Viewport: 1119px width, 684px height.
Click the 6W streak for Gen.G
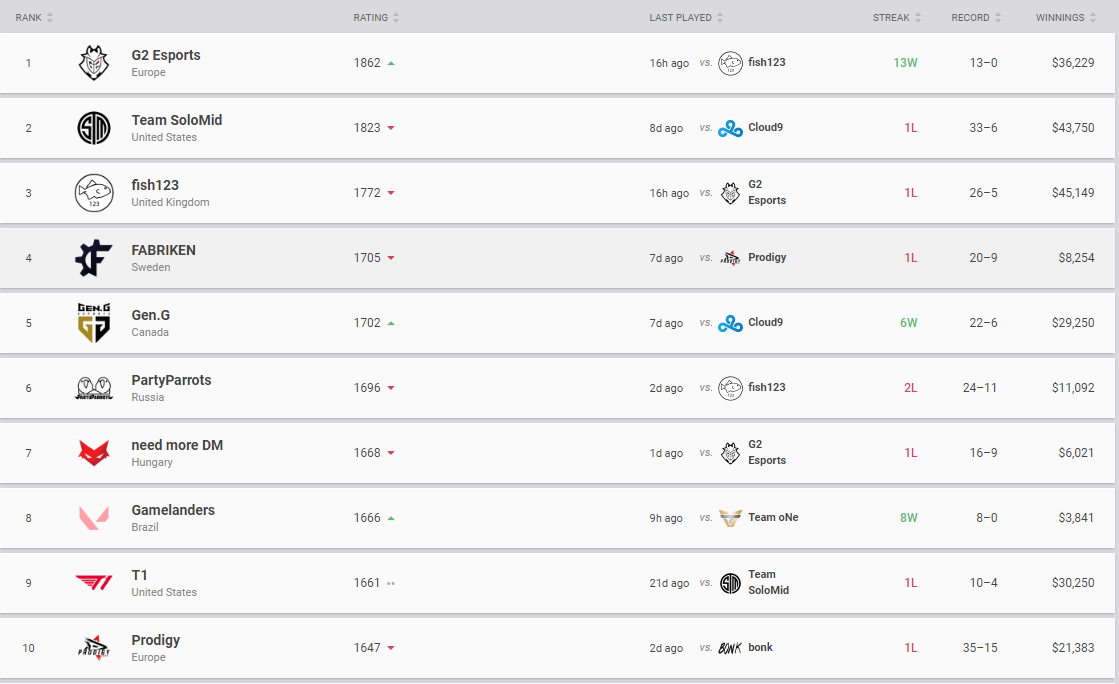pos(908,323)
